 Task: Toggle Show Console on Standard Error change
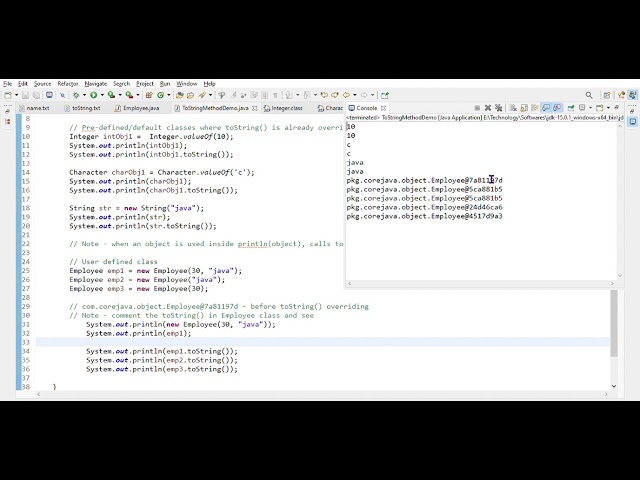tap(557, 108)
